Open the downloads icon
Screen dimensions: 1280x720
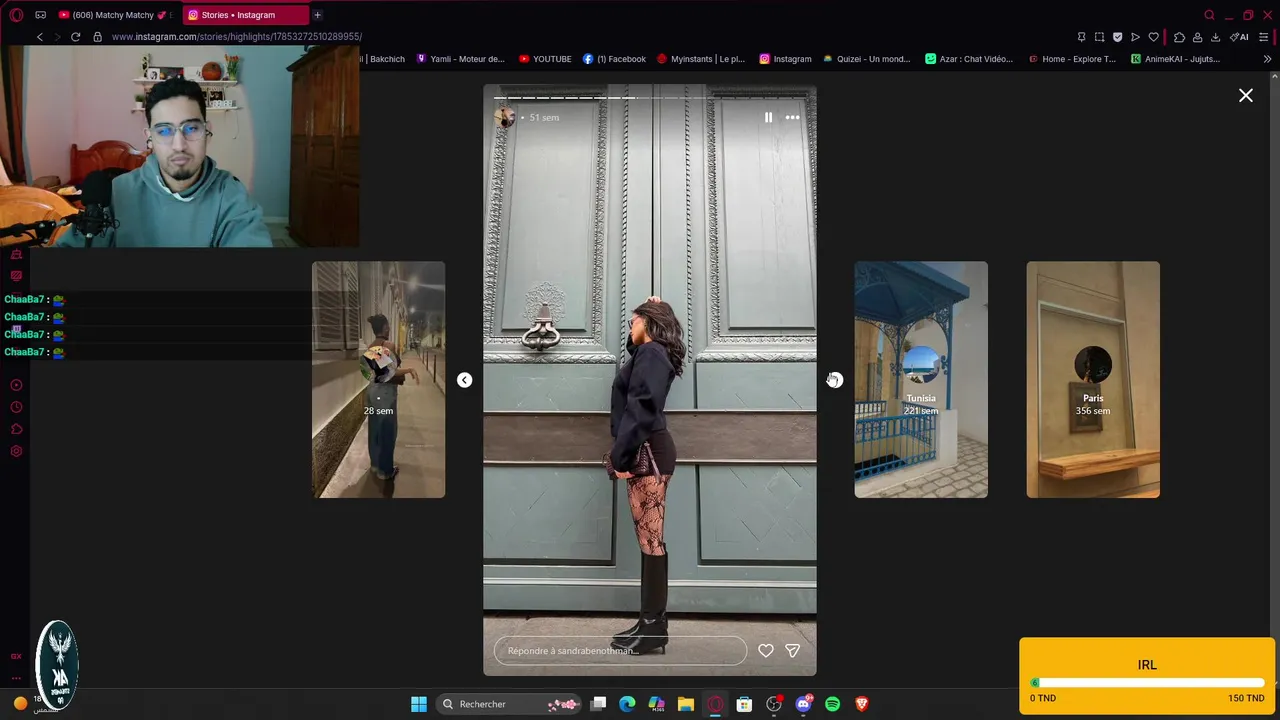1215,37
